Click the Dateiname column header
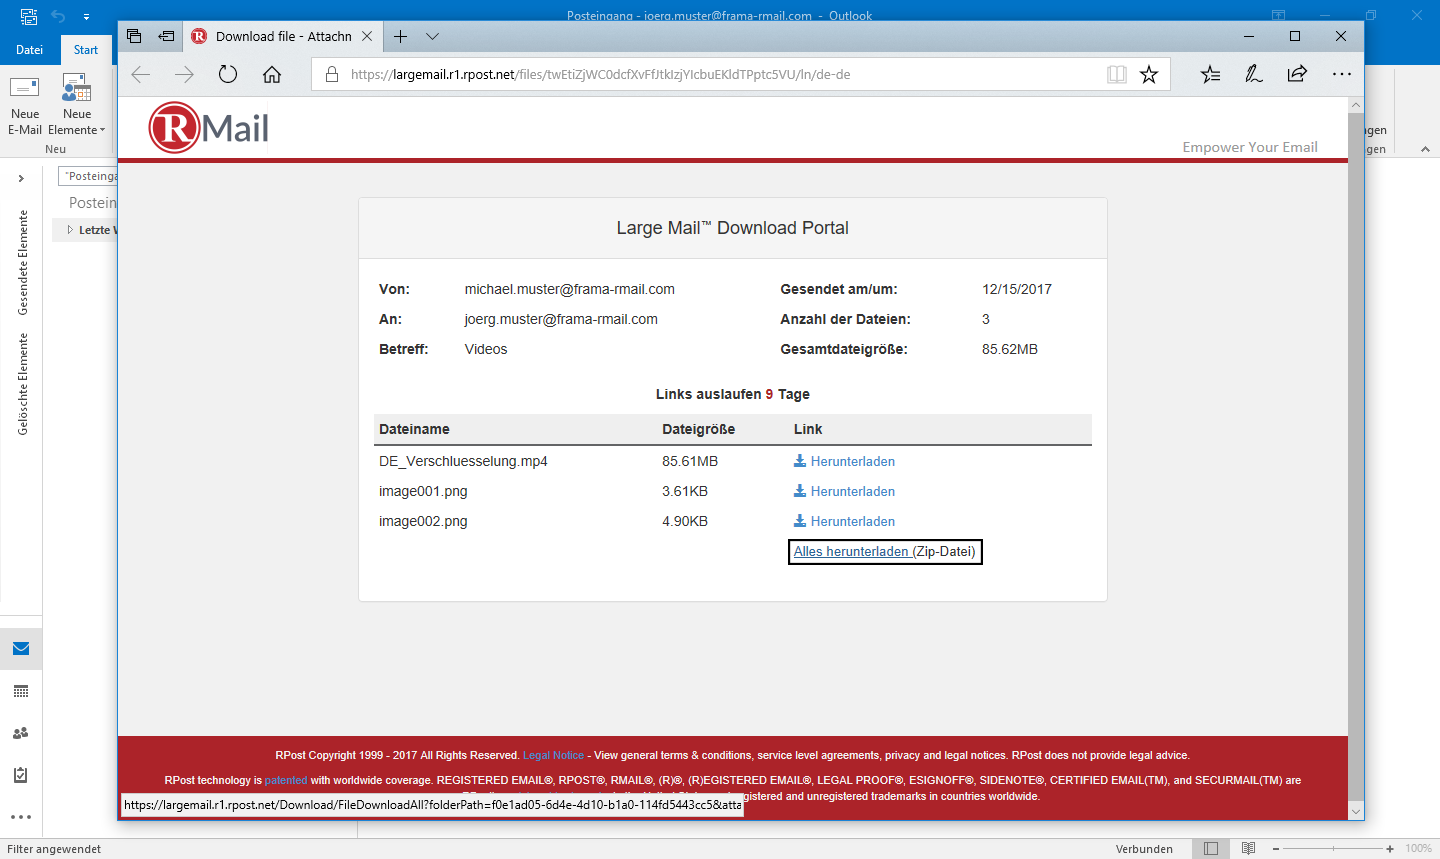The width and height of the screenshot is (1440, 859). [x=414, y=429]
